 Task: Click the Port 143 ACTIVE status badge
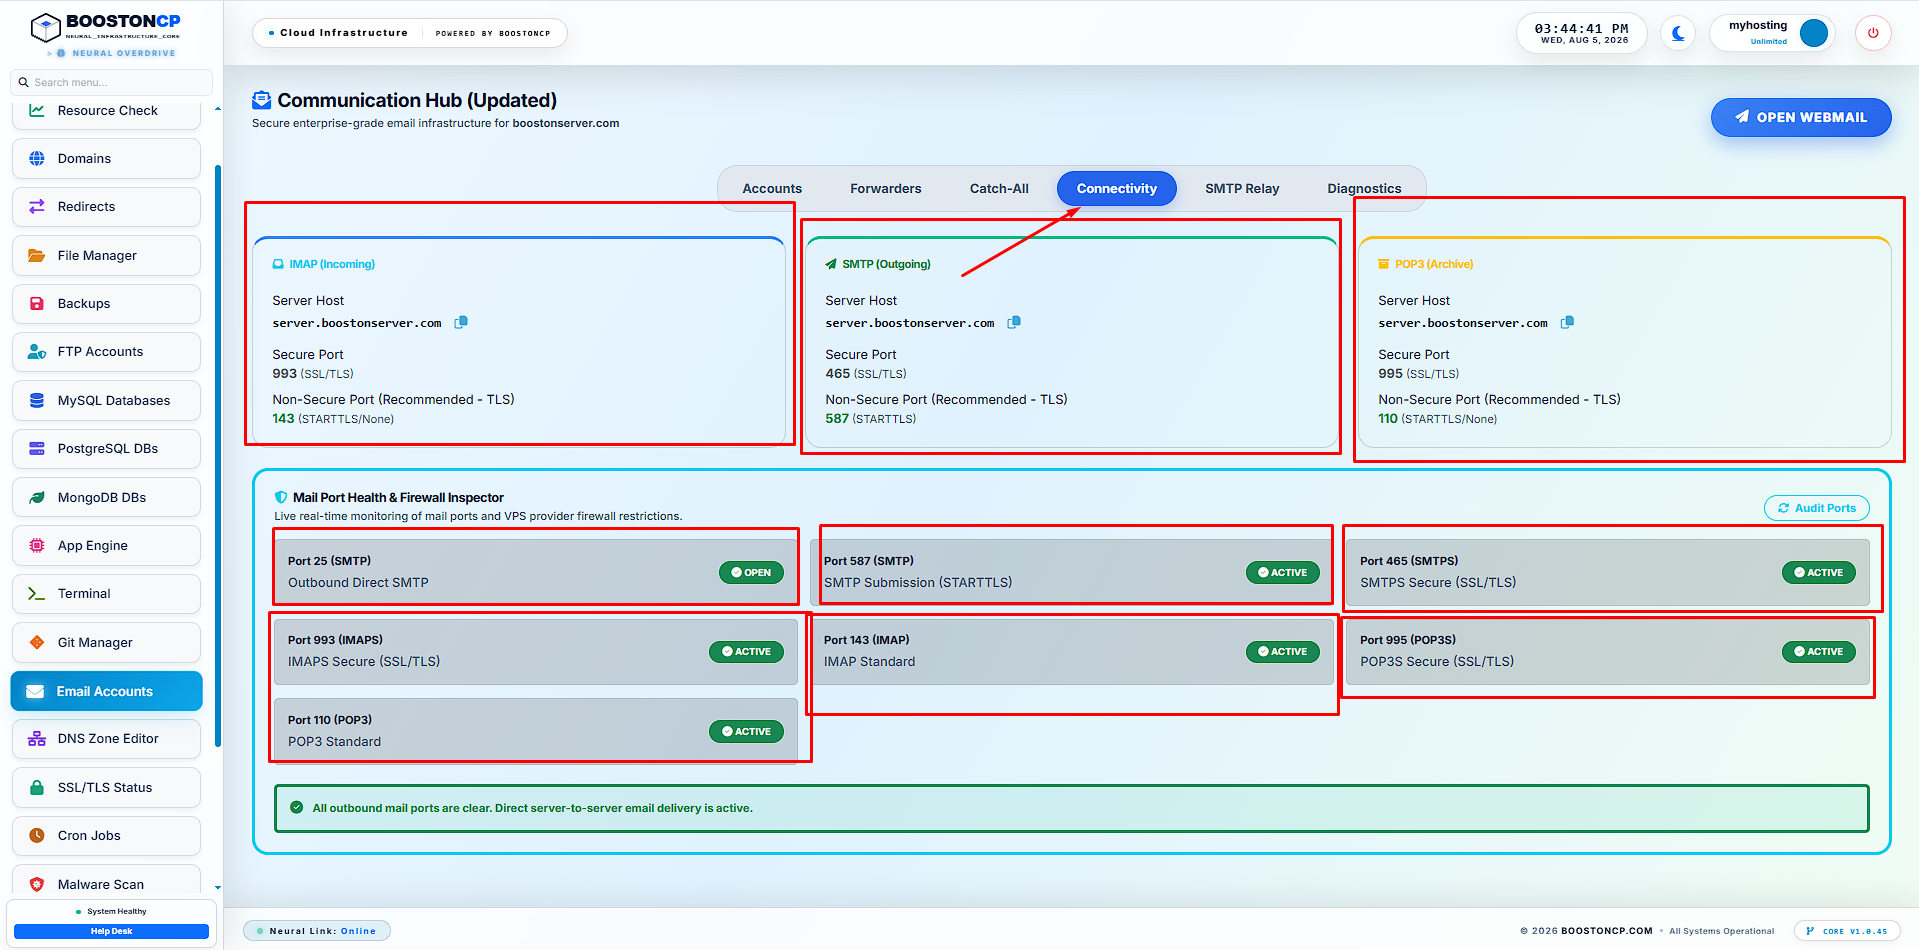coord(1283,651)
